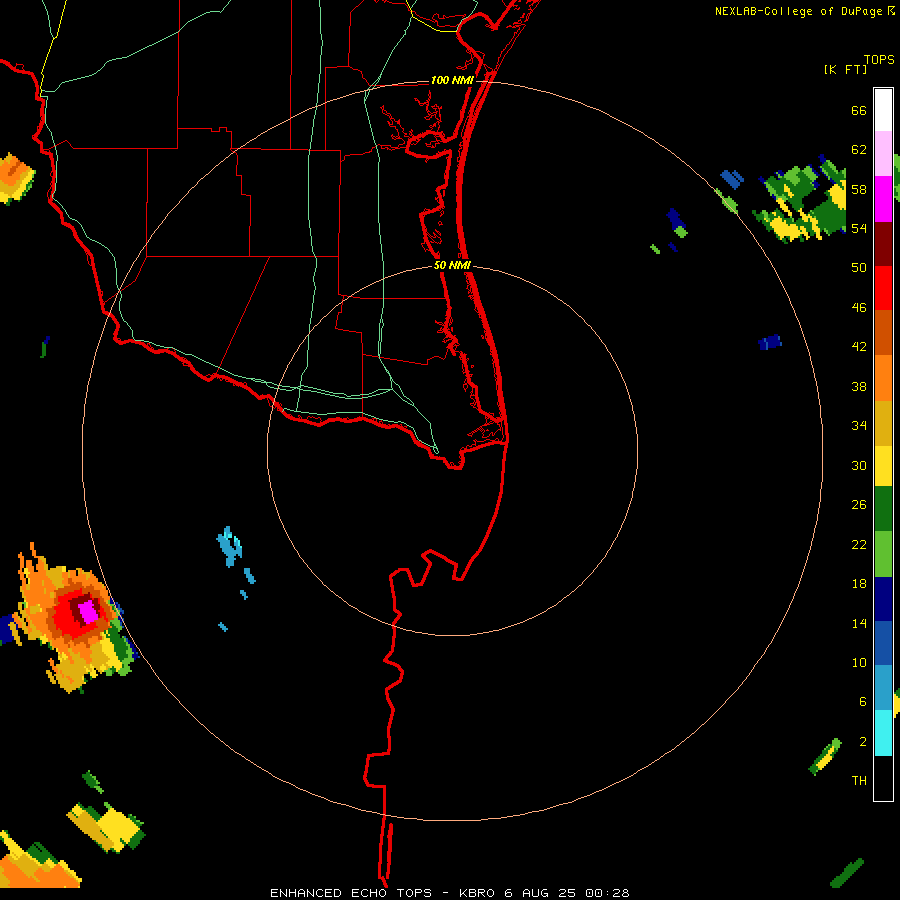Pick the navy blue legend band
Viewport: 900px width, 900px height.
883,599
